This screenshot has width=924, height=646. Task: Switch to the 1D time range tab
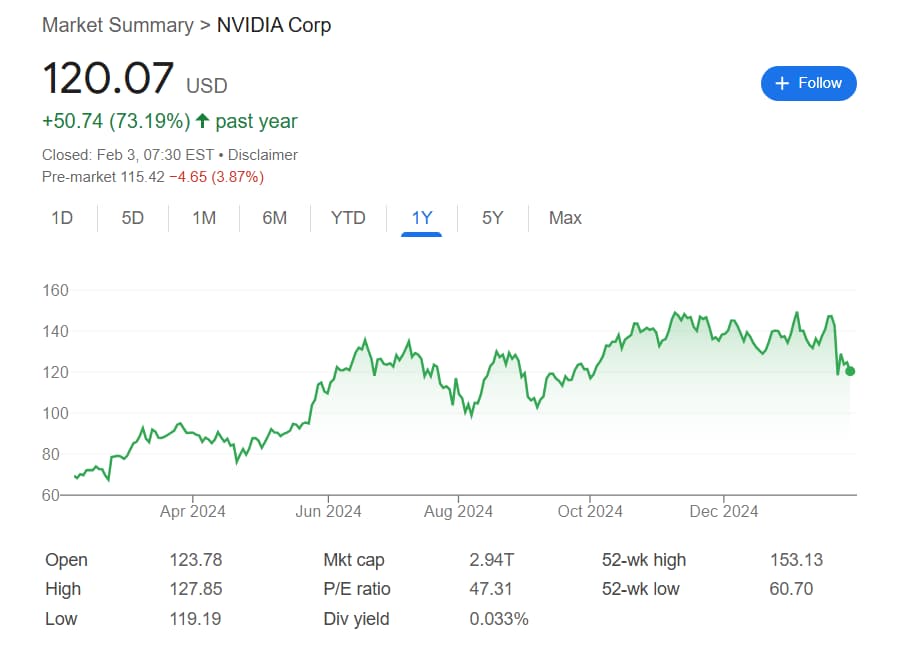[x=62, y=217]
